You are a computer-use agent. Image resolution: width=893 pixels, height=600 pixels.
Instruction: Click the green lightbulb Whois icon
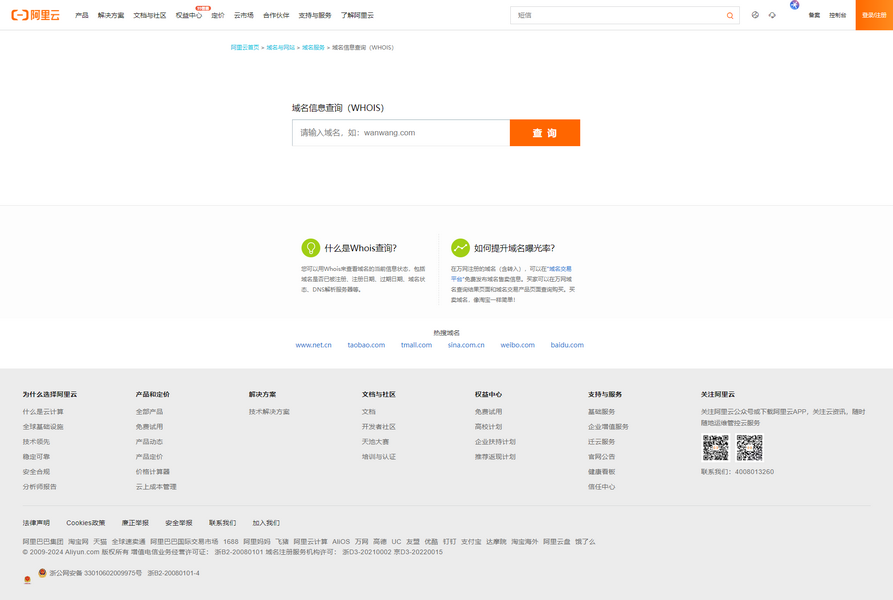[x=311, y=248]
